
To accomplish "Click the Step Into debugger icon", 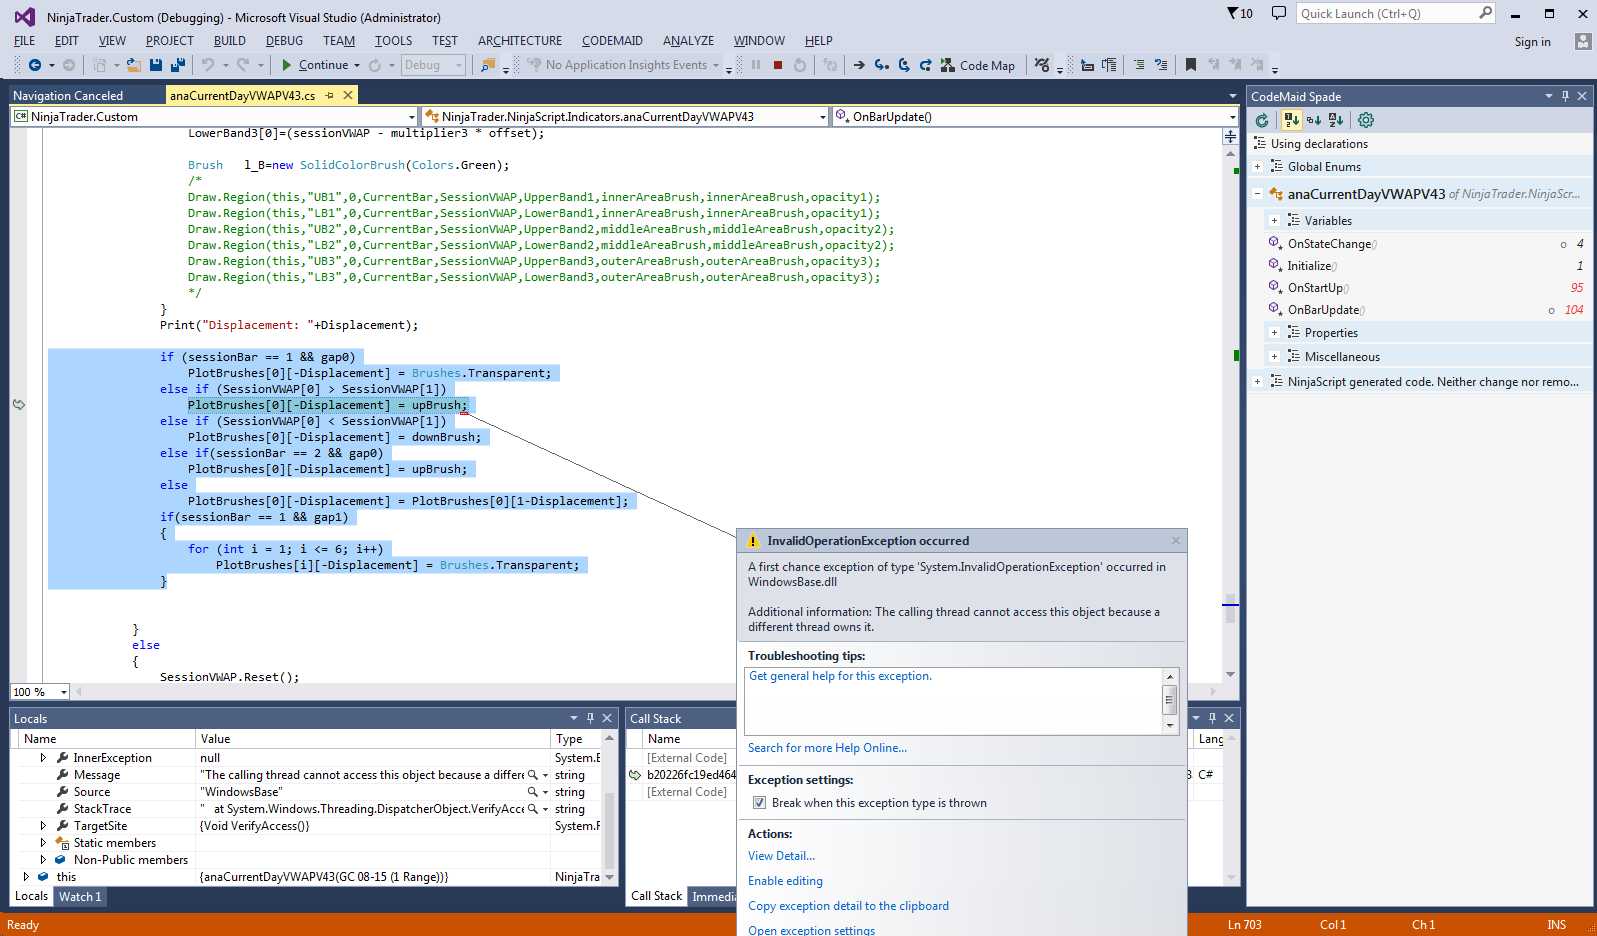I will 881,65.
